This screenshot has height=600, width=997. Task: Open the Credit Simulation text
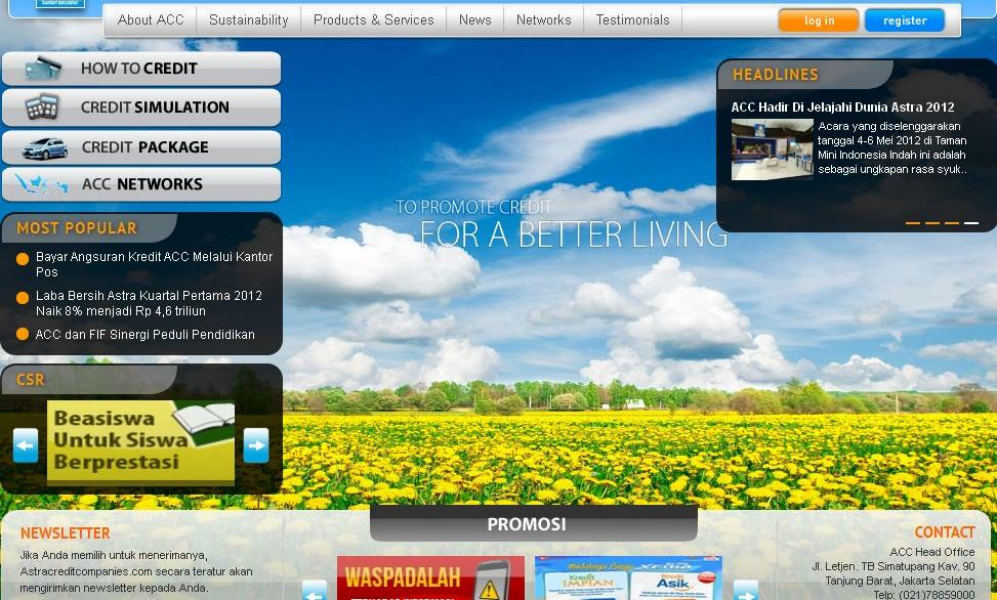(155, 107)
